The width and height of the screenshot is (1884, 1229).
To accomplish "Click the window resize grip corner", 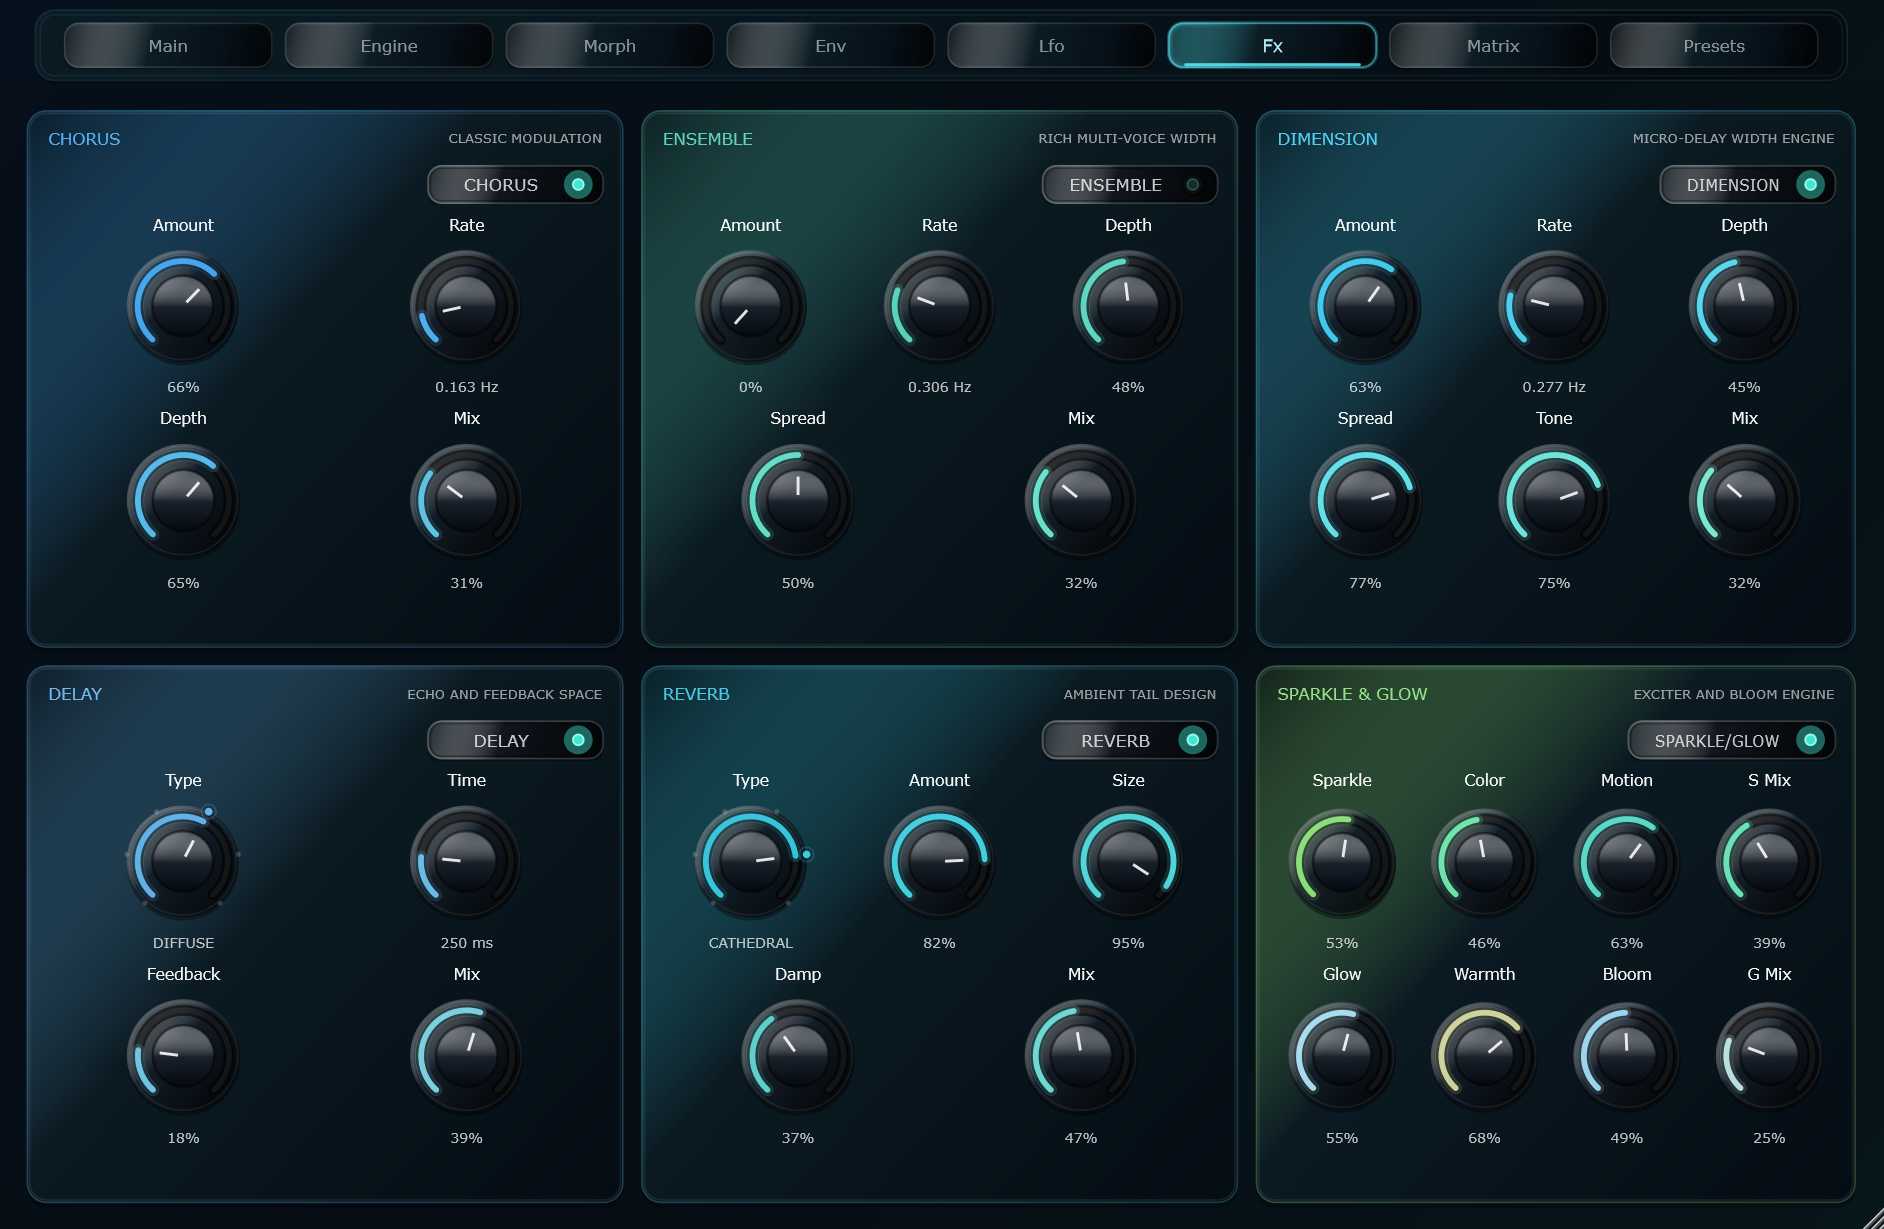I will (x=1872, y=1218).
